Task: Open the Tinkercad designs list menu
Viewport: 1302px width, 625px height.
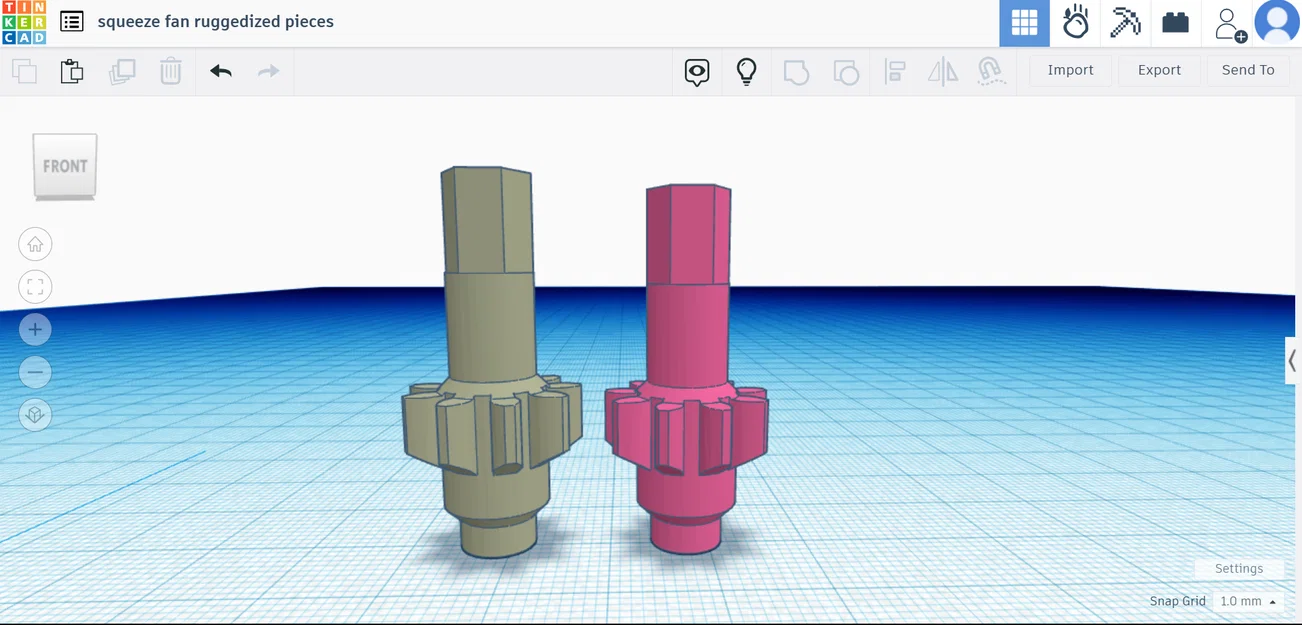Action: point(68,21)
